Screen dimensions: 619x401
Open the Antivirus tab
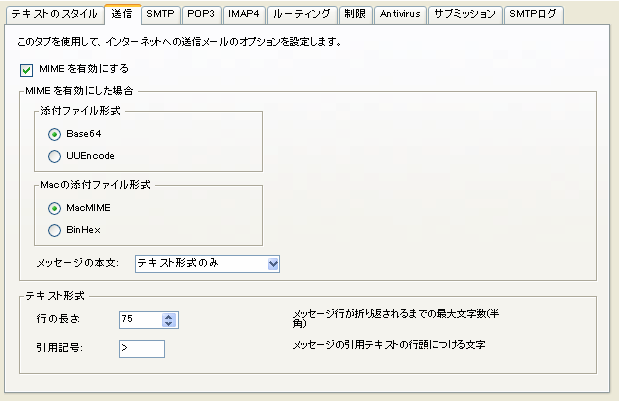400,15
